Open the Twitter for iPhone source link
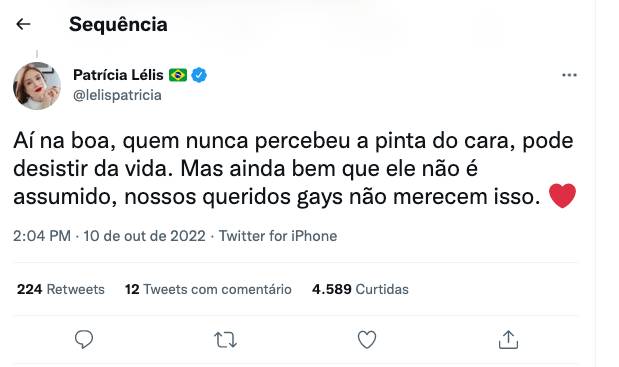 [x=278, y=236]
